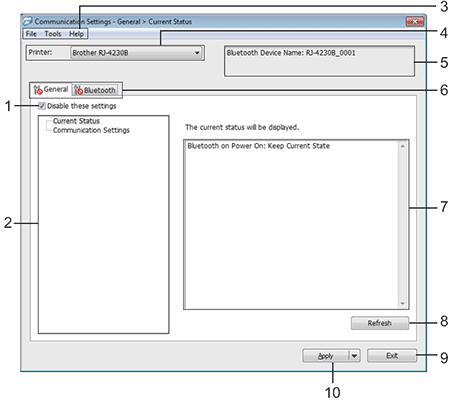Image resolution: width=450 pixels, height=400 pixels.
Task: Click the Exit button
Action: [392, 356]
